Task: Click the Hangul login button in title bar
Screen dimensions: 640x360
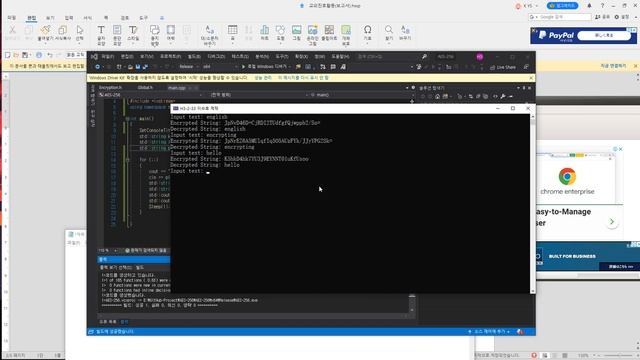Action: [x=563, y=6]
